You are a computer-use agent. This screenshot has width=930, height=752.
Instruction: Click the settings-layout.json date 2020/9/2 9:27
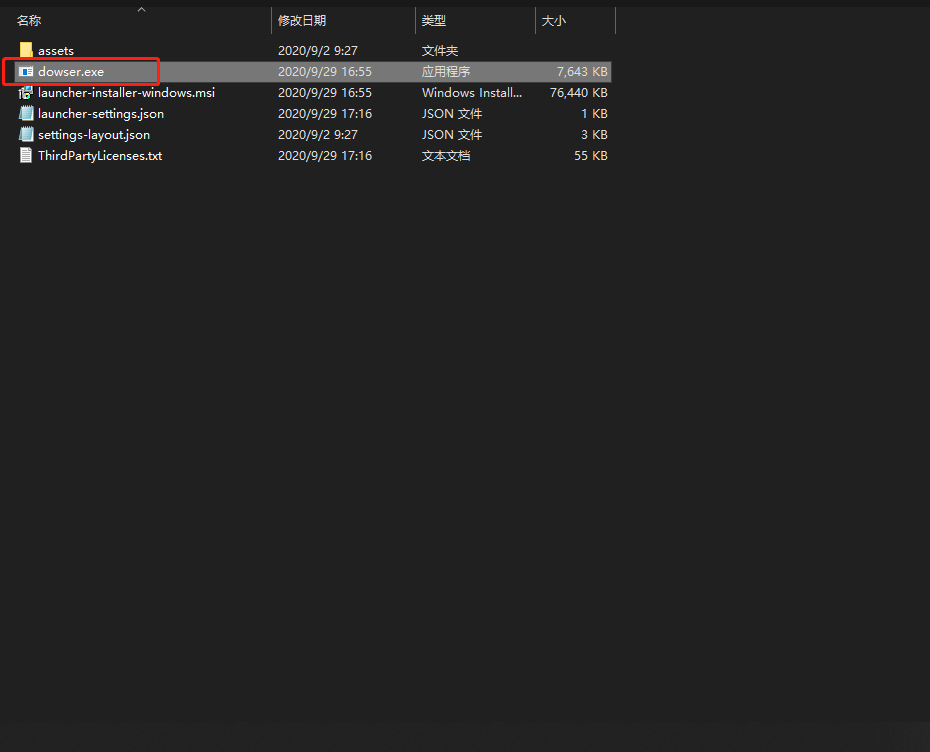318,135
